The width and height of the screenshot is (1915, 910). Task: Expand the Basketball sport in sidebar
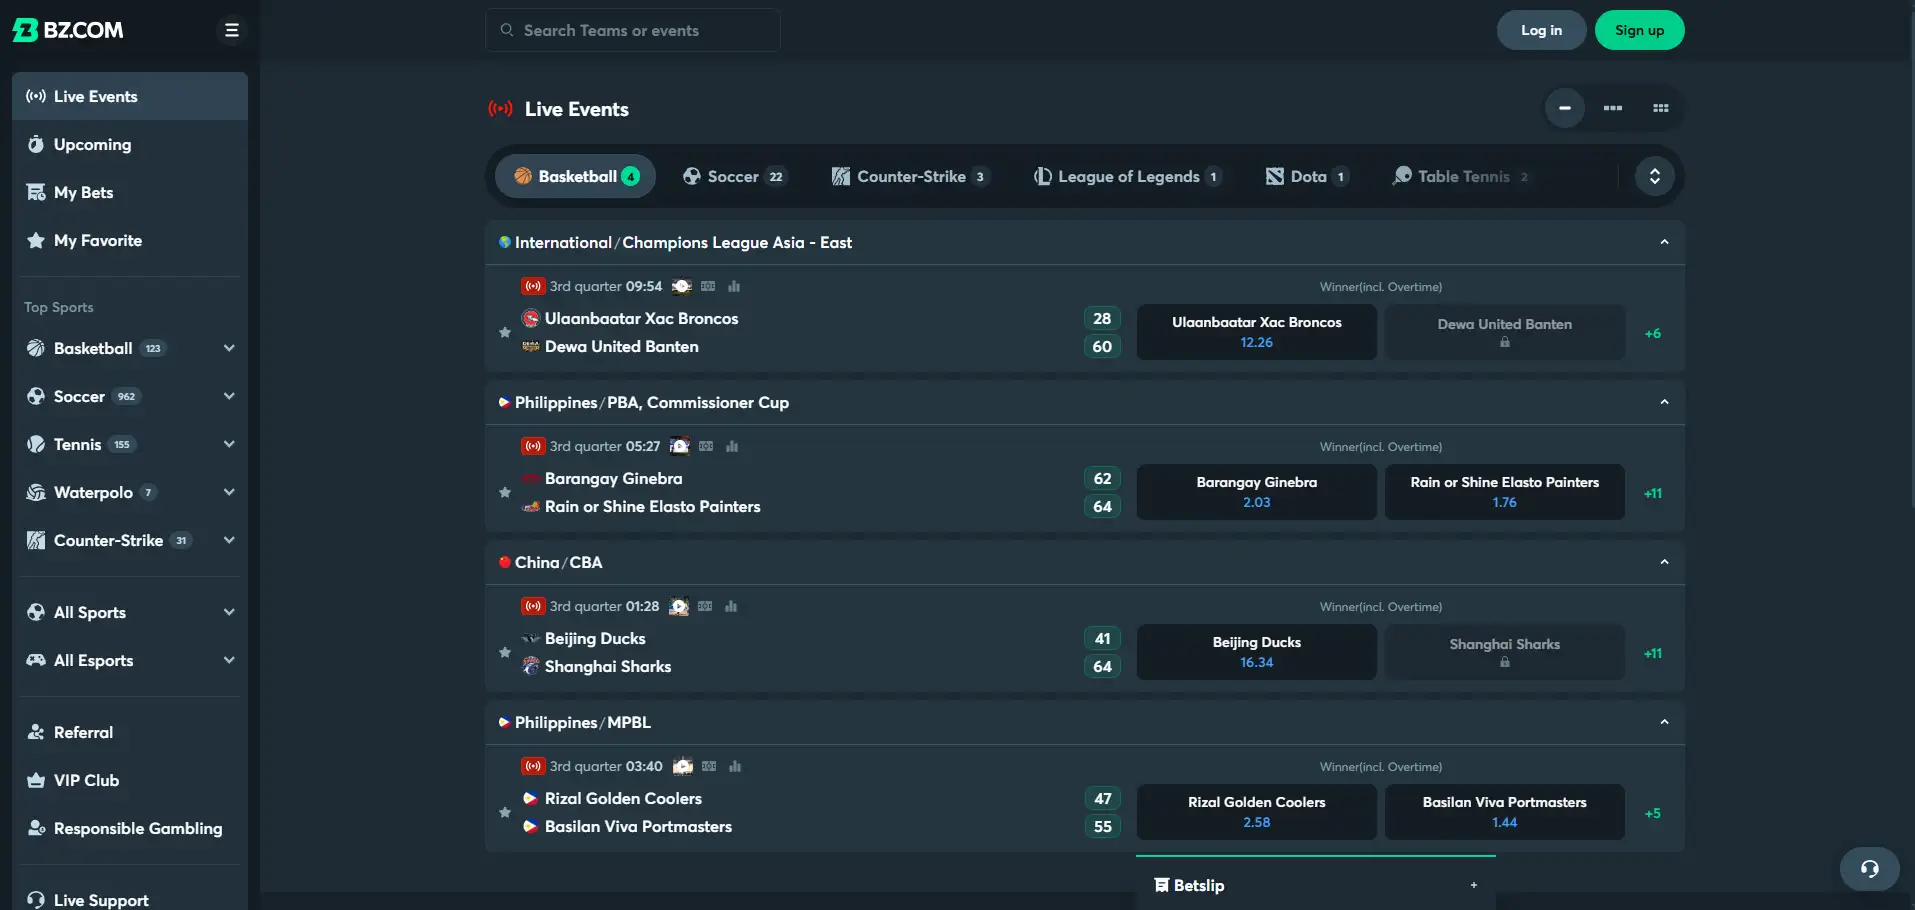point(229,348)
